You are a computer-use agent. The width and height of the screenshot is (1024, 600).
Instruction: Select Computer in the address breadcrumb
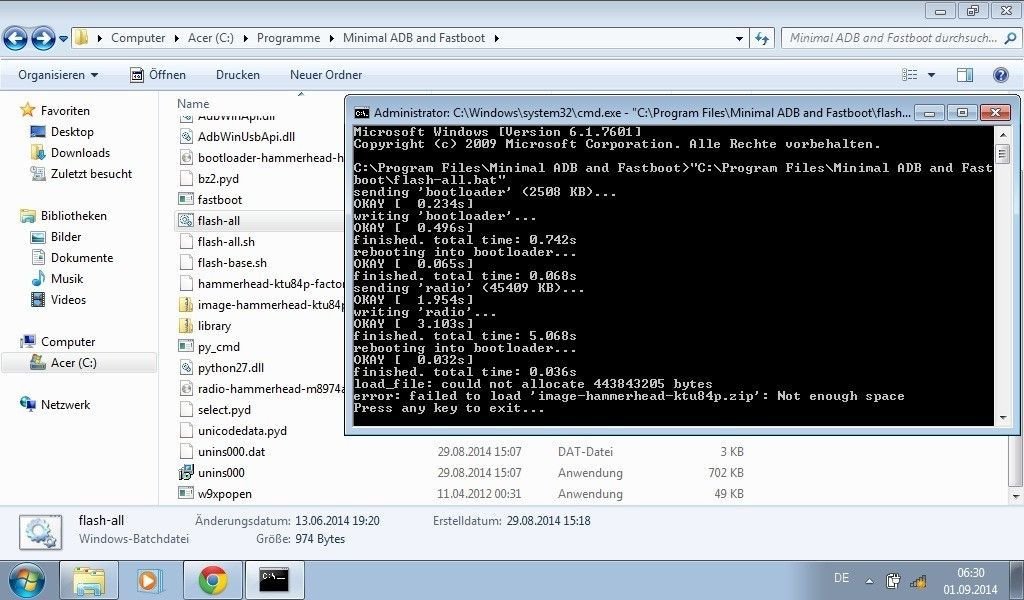pyautogui.click(x=138, y=38)
